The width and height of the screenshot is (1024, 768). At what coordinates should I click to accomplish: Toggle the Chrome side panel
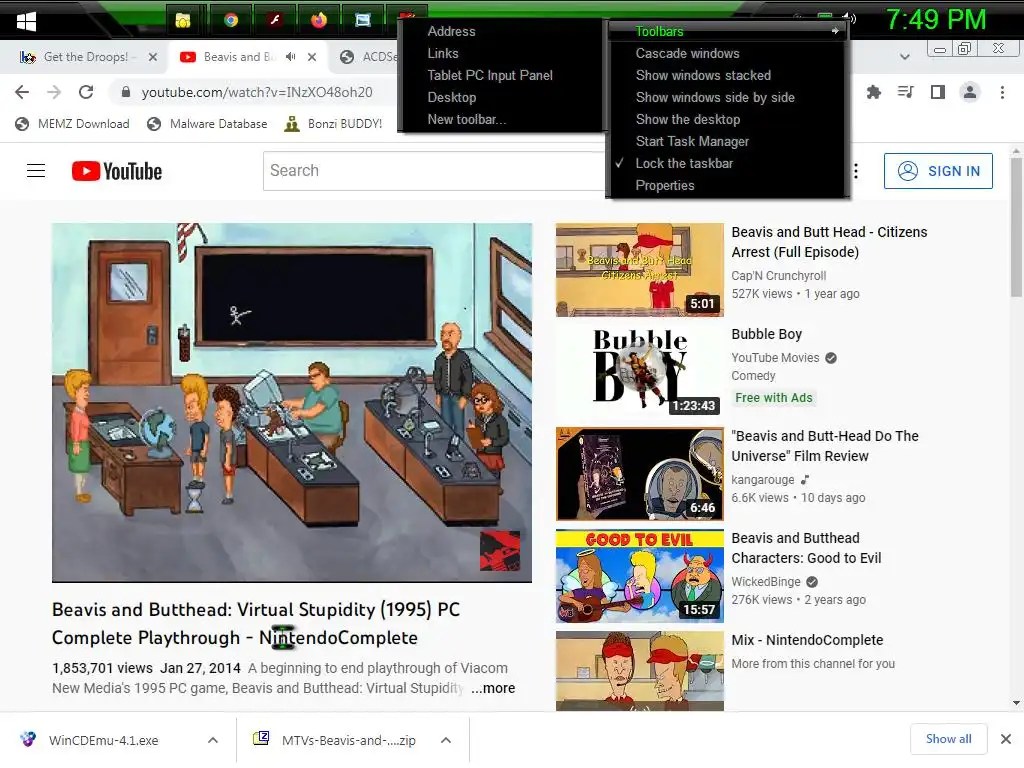coord(938,92)
